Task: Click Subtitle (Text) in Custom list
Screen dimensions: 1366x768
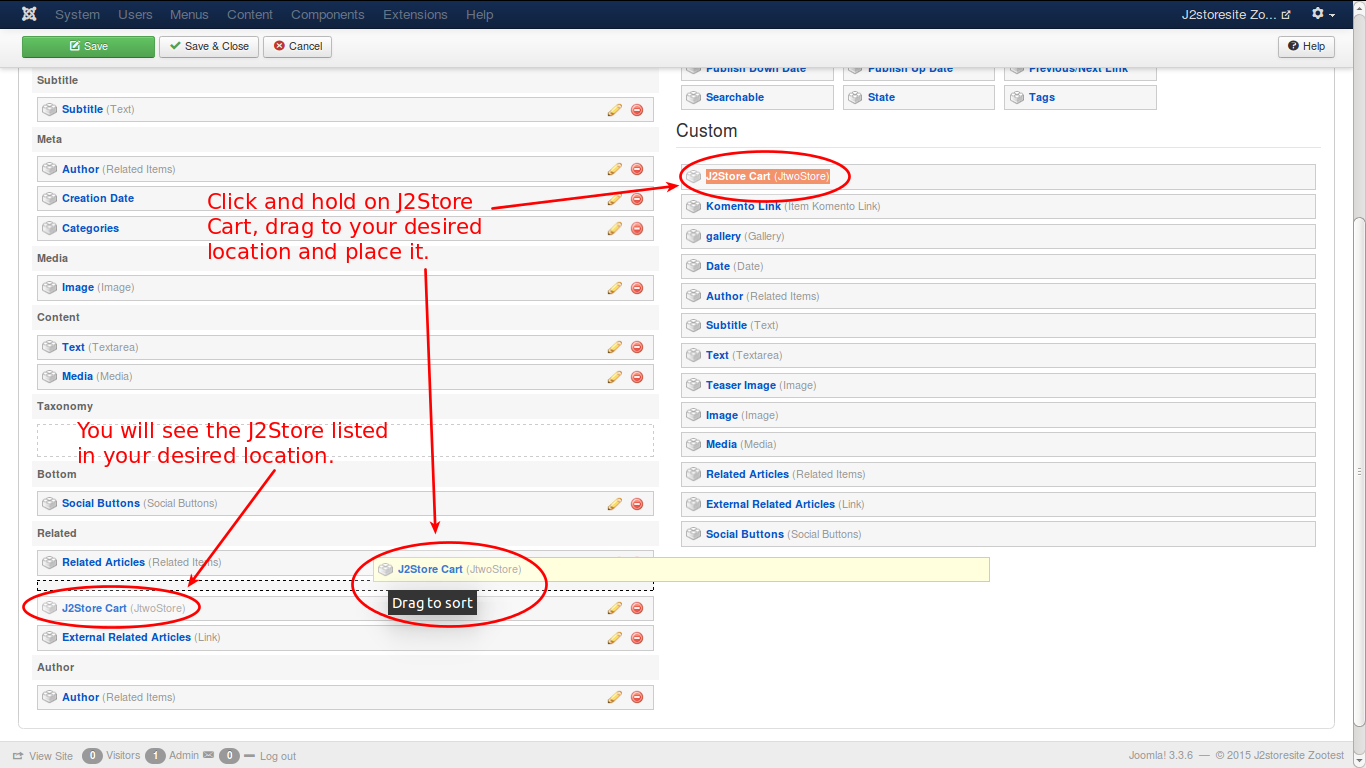Action: click(x=998, y=326)
